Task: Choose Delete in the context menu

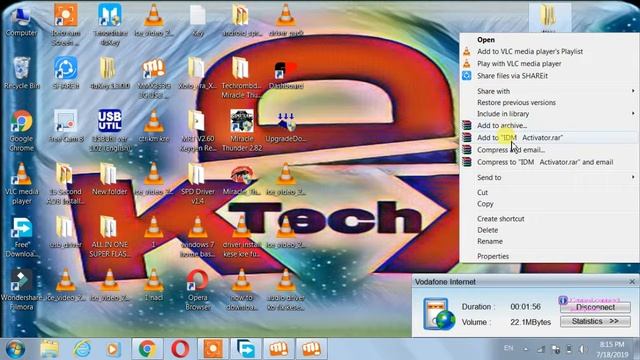Action: point(487,230)
